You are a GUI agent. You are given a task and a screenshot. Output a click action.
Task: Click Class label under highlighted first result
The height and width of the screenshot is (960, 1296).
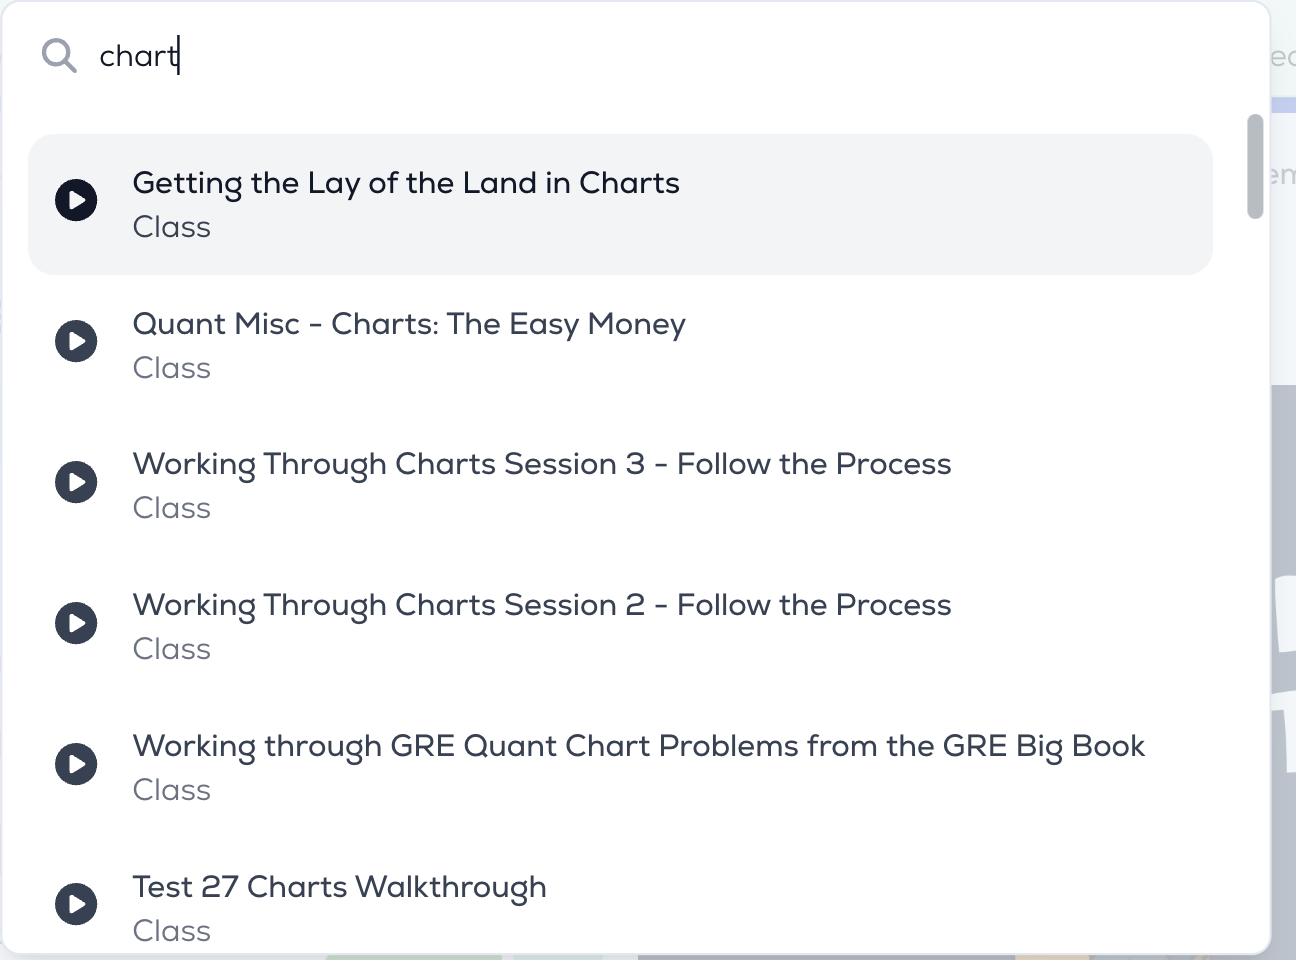(172, 227)
